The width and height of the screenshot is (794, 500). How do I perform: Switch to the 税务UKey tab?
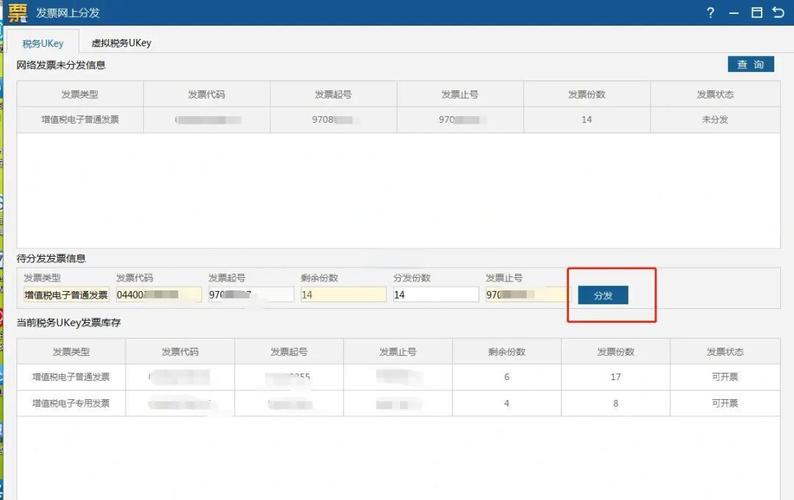point(43,44)
